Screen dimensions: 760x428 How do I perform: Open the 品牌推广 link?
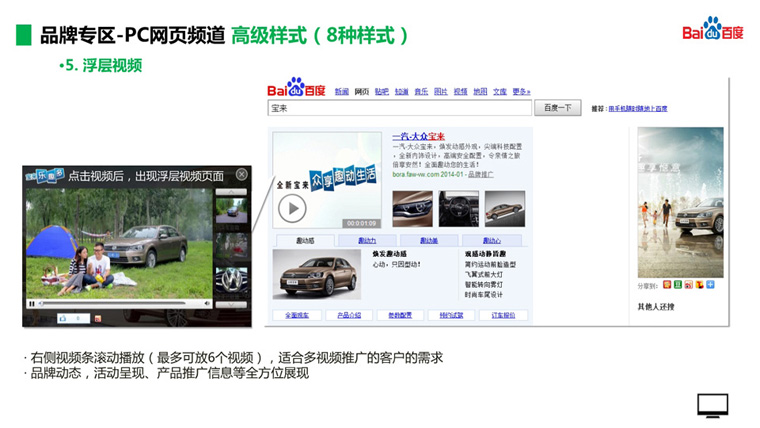(x=481, y=174)
